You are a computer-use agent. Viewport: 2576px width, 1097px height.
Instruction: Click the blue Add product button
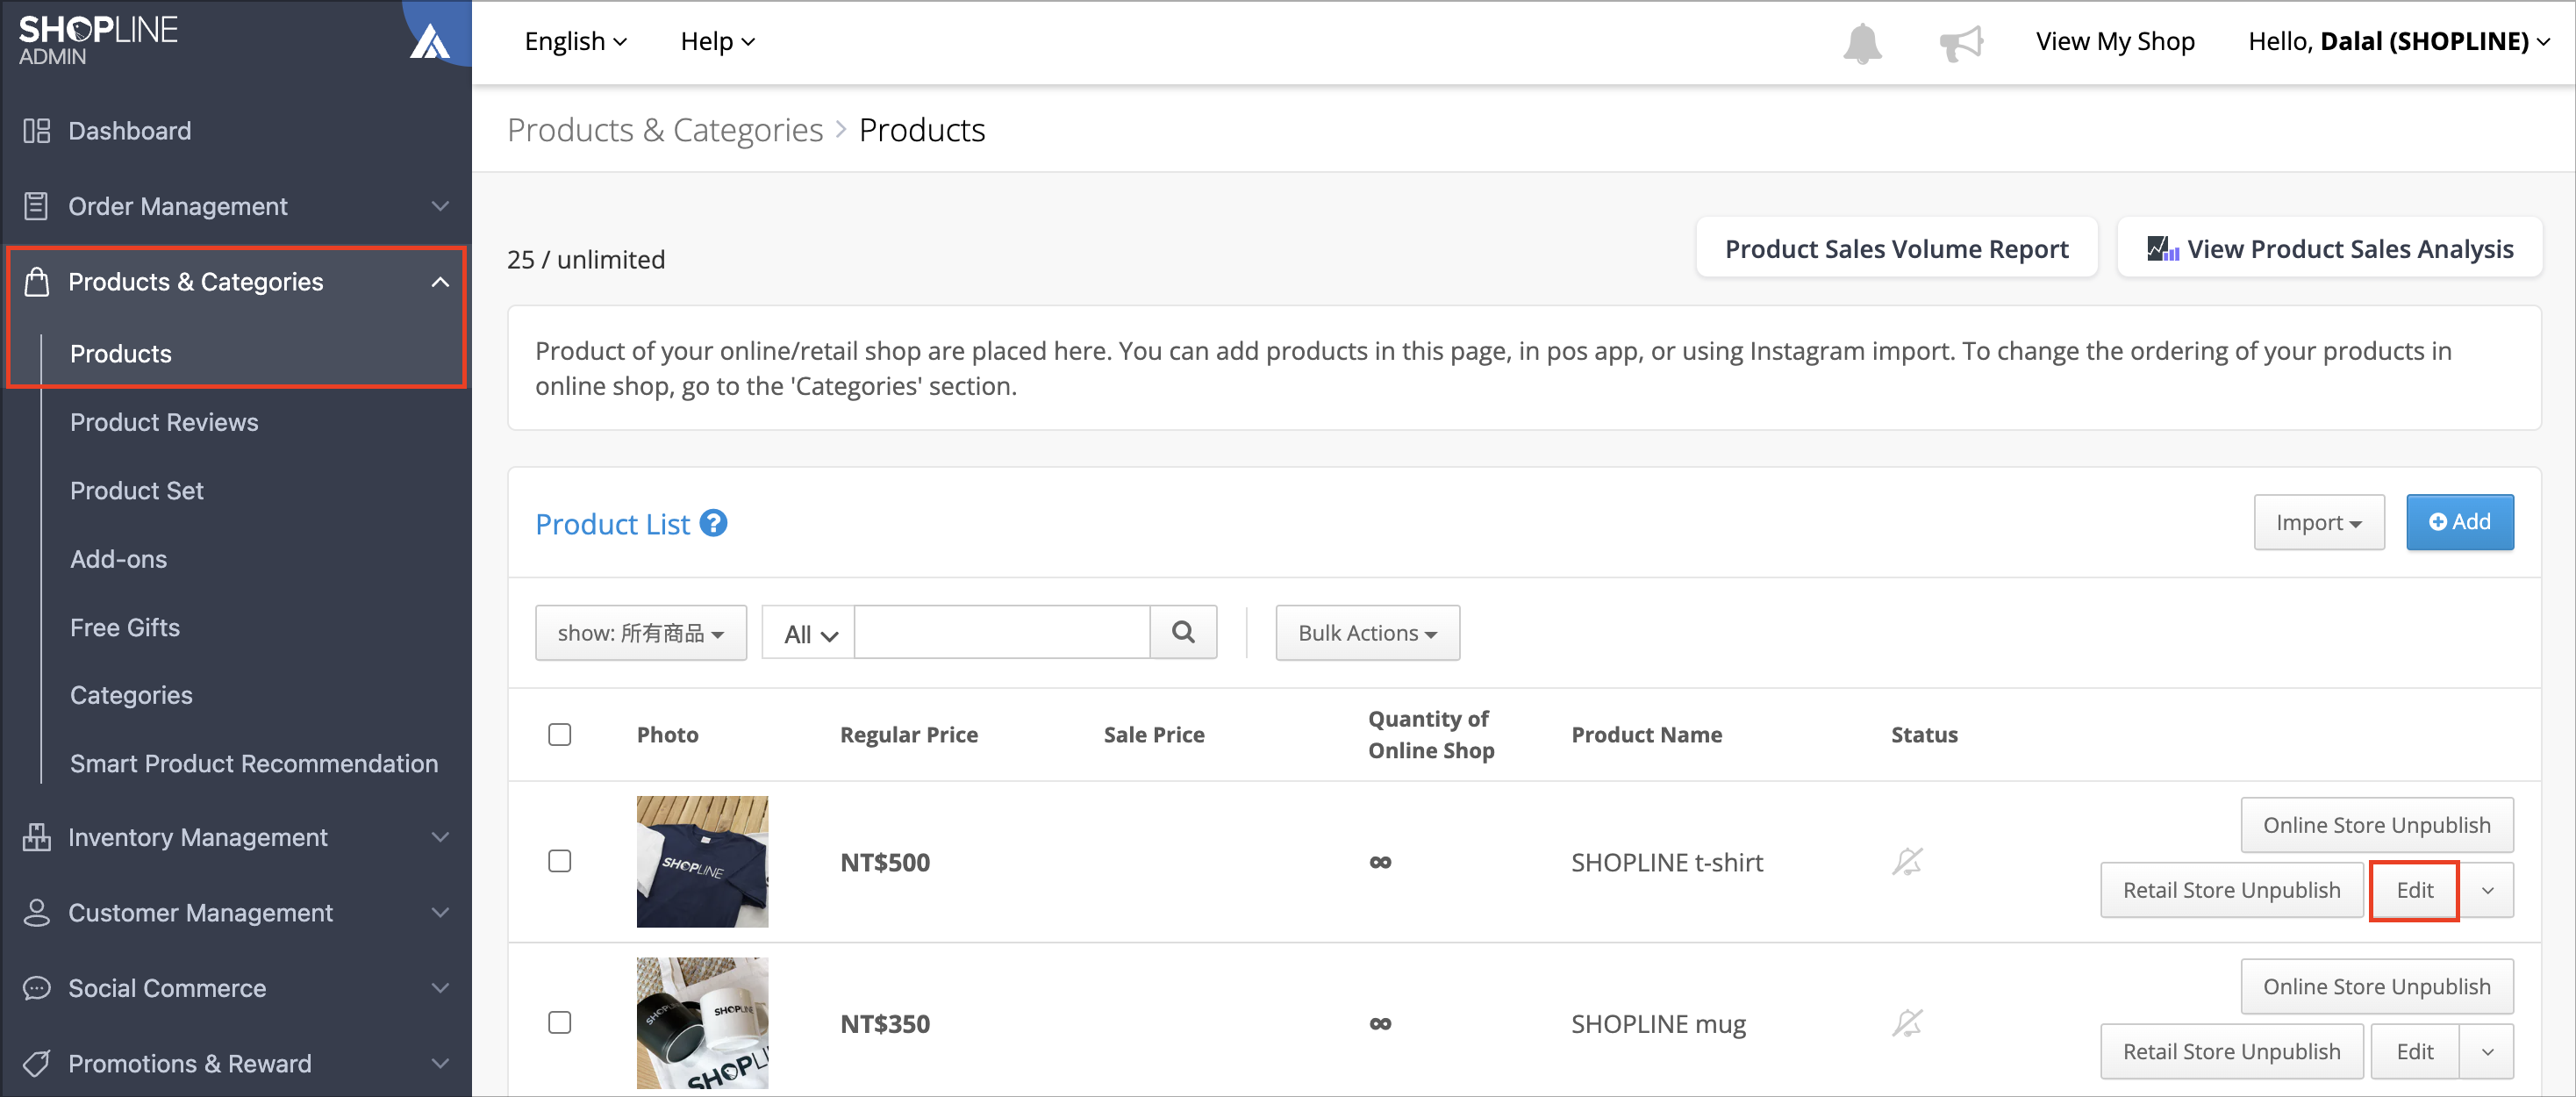pyautogui.click(x=2459, y=522)
